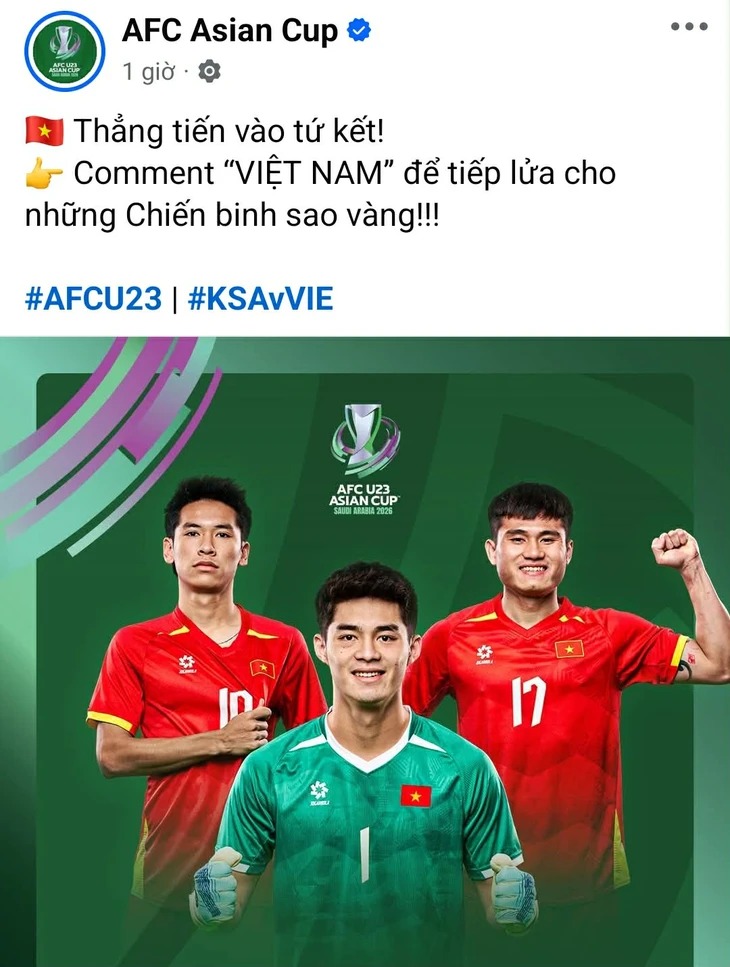Image resolution: width=730 pixels, height=967 pixels.
Task: Click the raised fist of player 17
Action: (x=675, y=549)
